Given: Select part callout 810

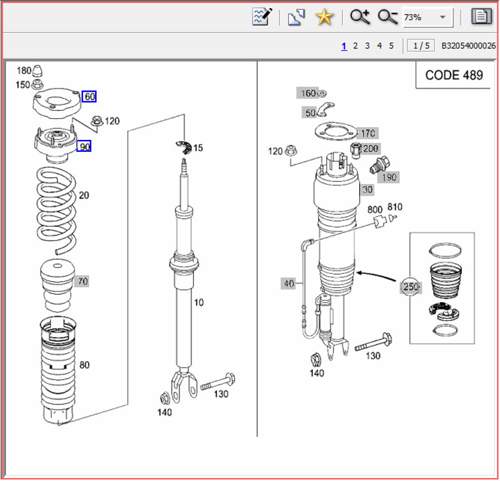Looking at the screenshot, I should tap(395, 207).
